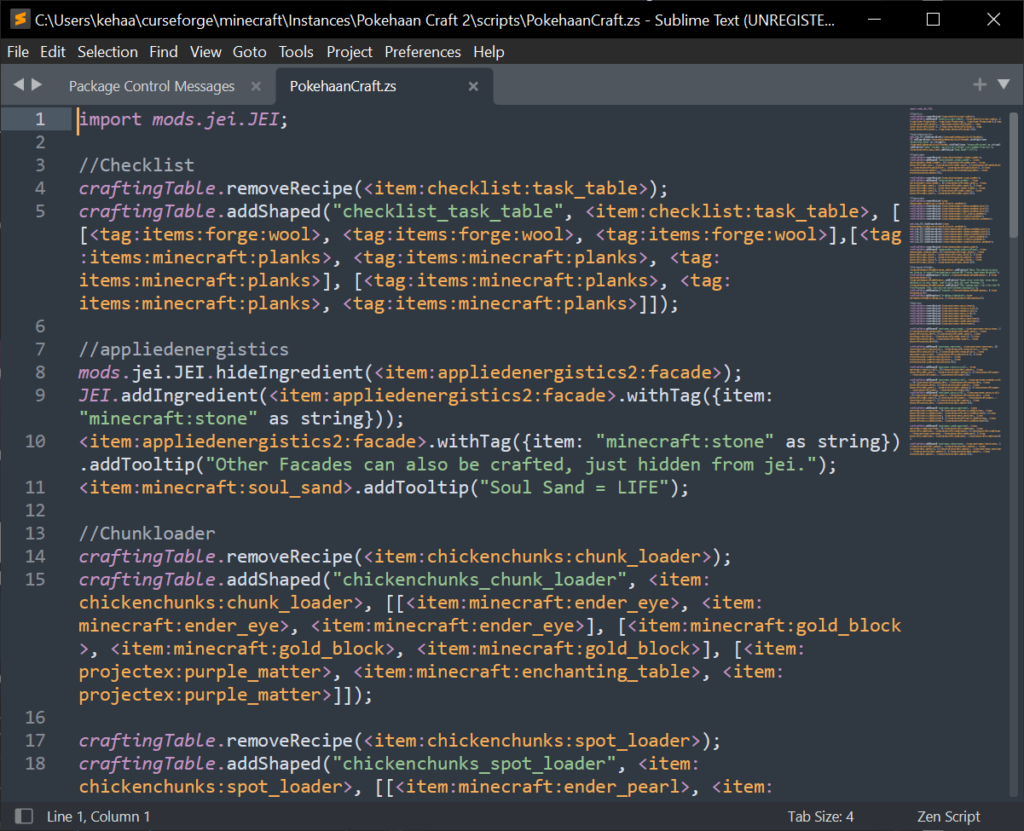Open the View menu

tap(206, 52)
